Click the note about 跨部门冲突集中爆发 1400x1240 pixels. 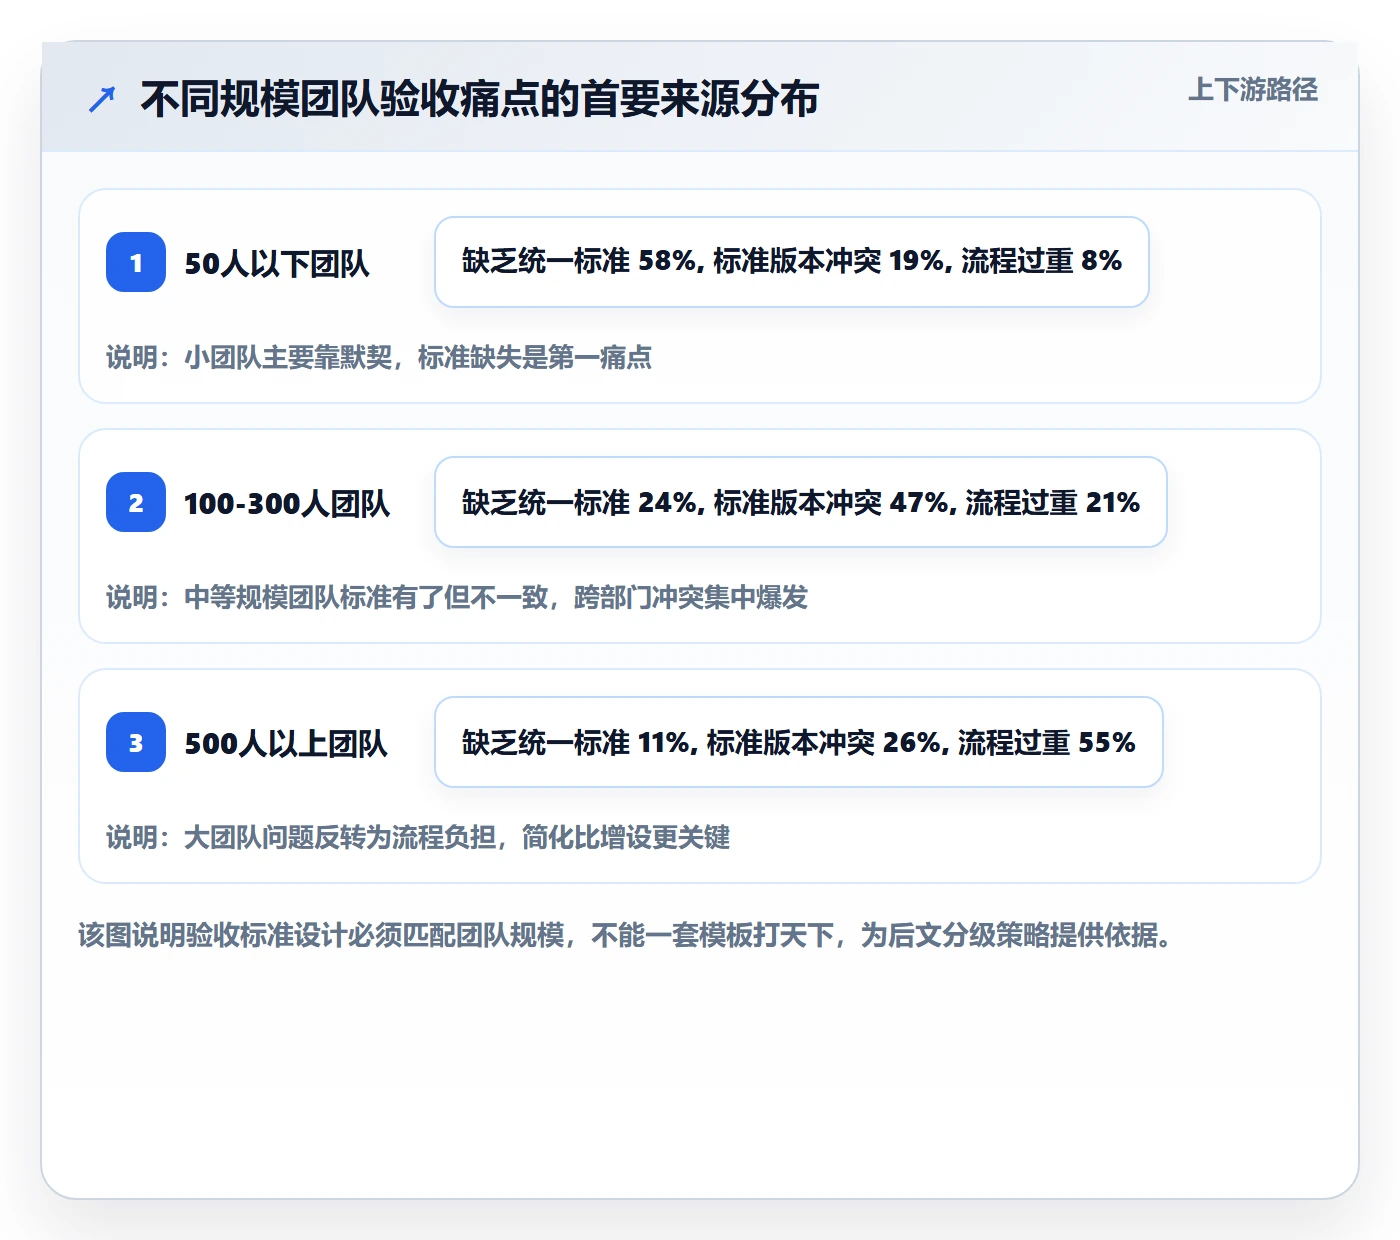457,597
